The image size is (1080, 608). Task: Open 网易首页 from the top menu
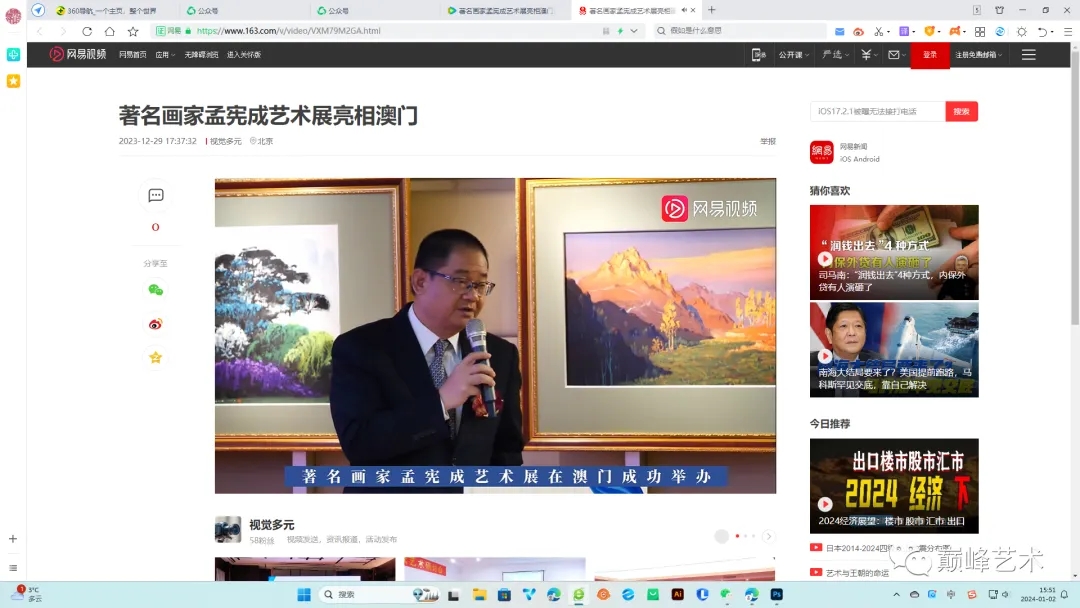[x=132, y=55]
